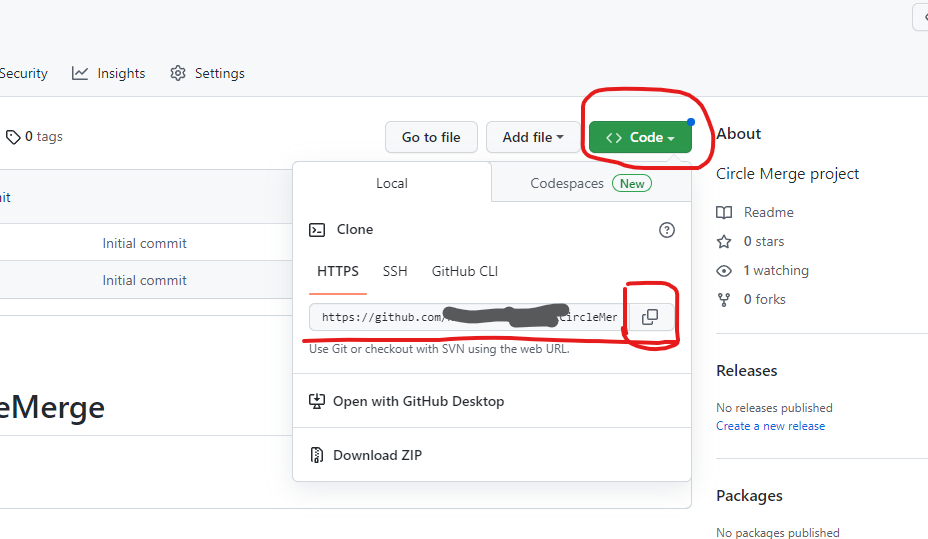Click Create a new release link
The image size is (928, 539).
[770, 426]
